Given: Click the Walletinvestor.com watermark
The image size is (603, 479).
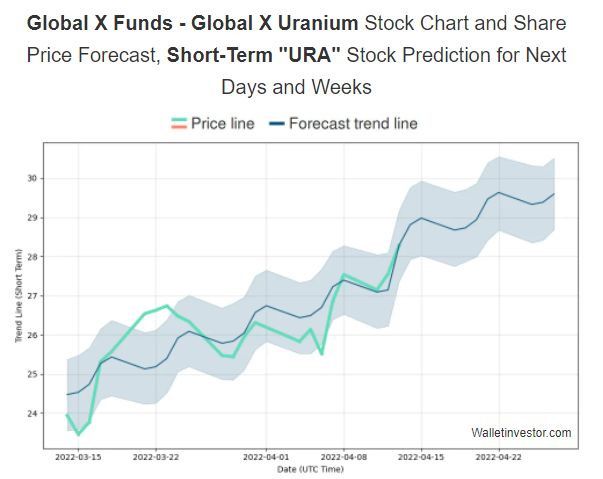Looking at the screenshot, I should point(521,432).
